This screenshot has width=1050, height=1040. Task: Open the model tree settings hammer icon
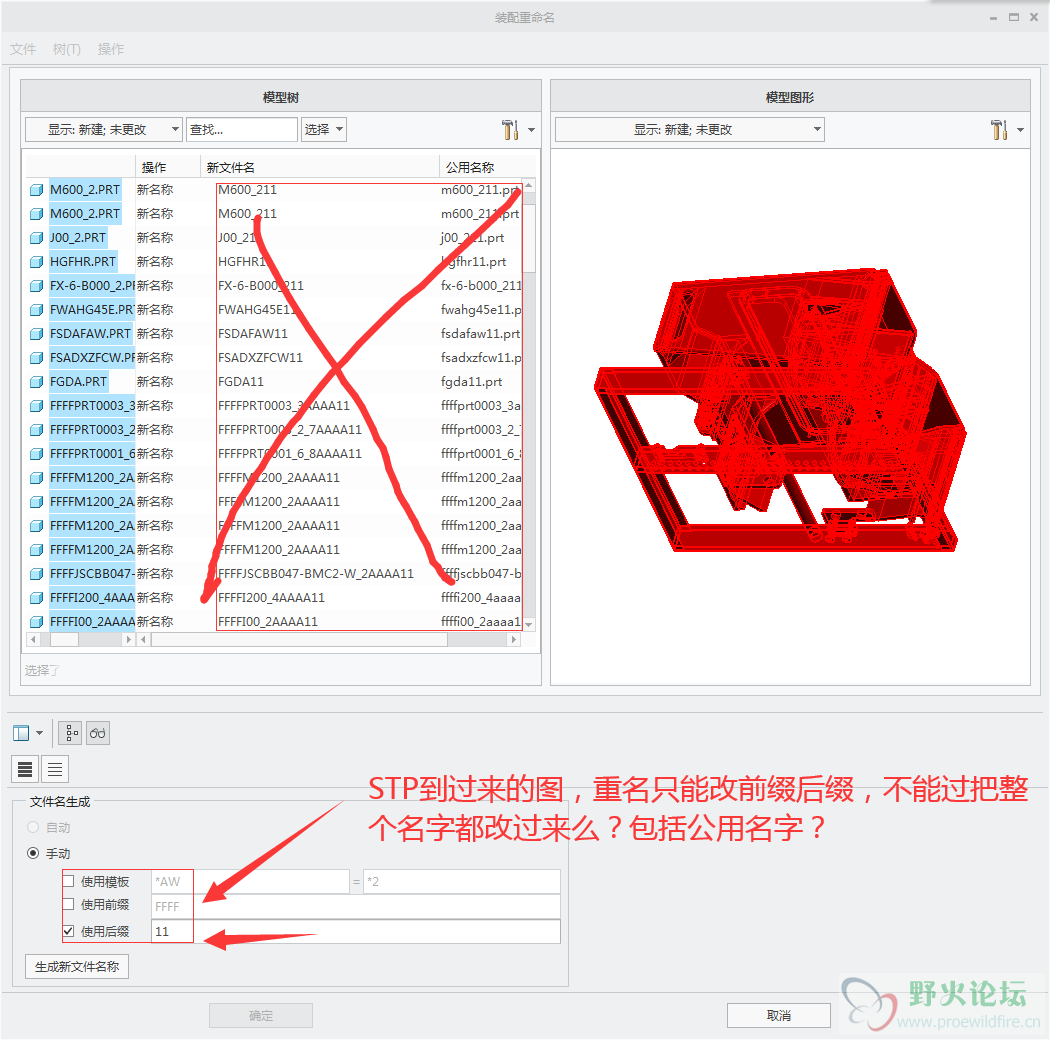(510, 130)
